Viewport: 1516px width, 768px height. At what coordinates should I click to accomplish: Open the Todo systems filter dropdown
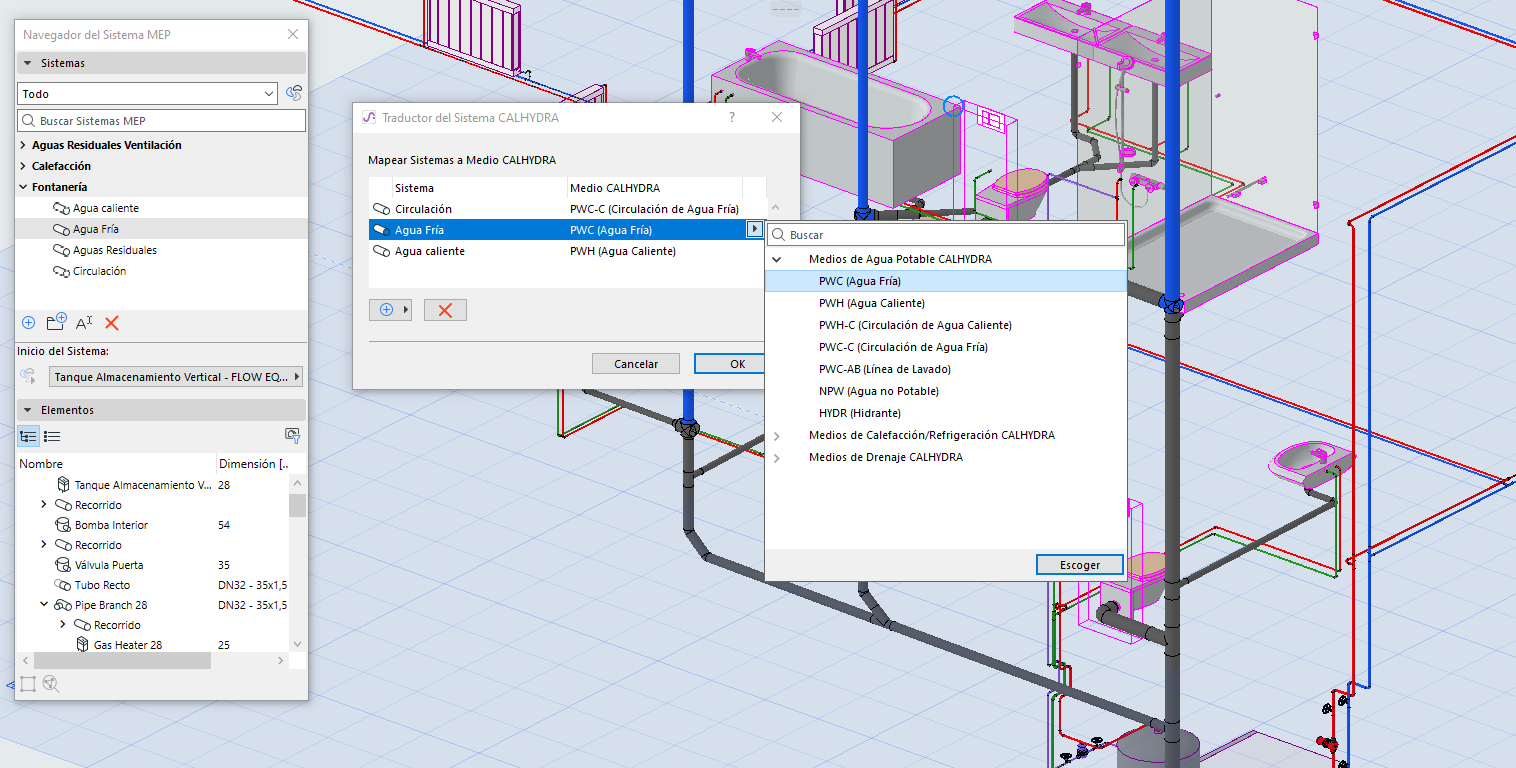[x=148, y=94]
